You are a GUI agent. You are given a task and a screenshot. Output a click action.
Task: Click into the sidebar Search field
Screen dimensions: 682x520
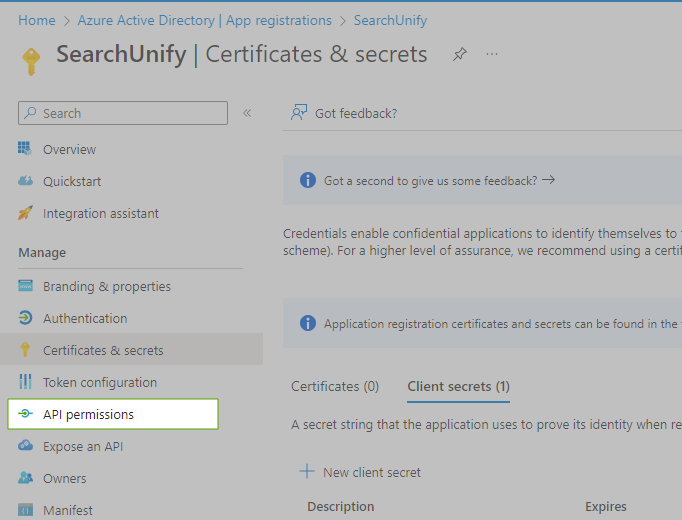coord(130,113)
